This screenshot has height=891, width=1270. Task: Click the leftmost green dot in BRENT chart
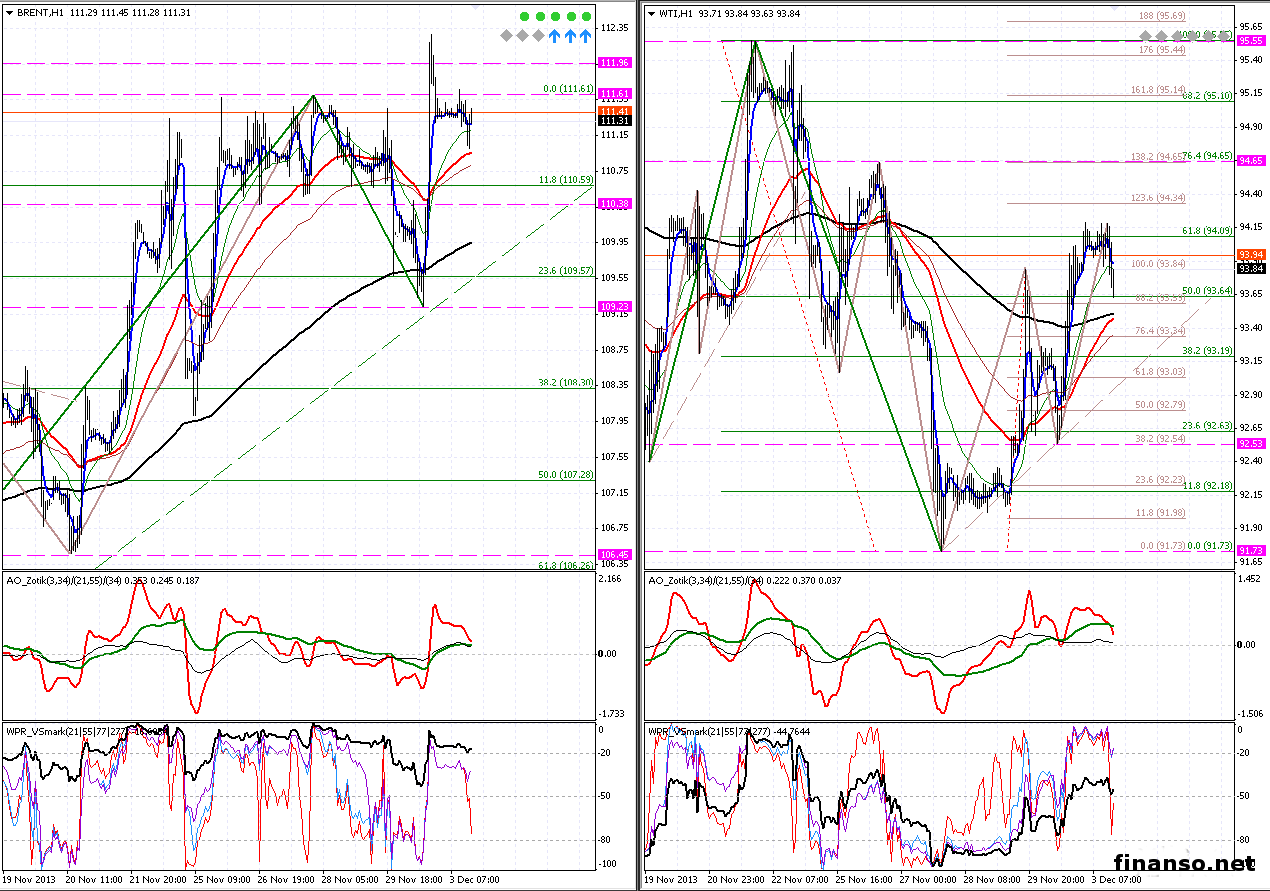pos(524,17)
